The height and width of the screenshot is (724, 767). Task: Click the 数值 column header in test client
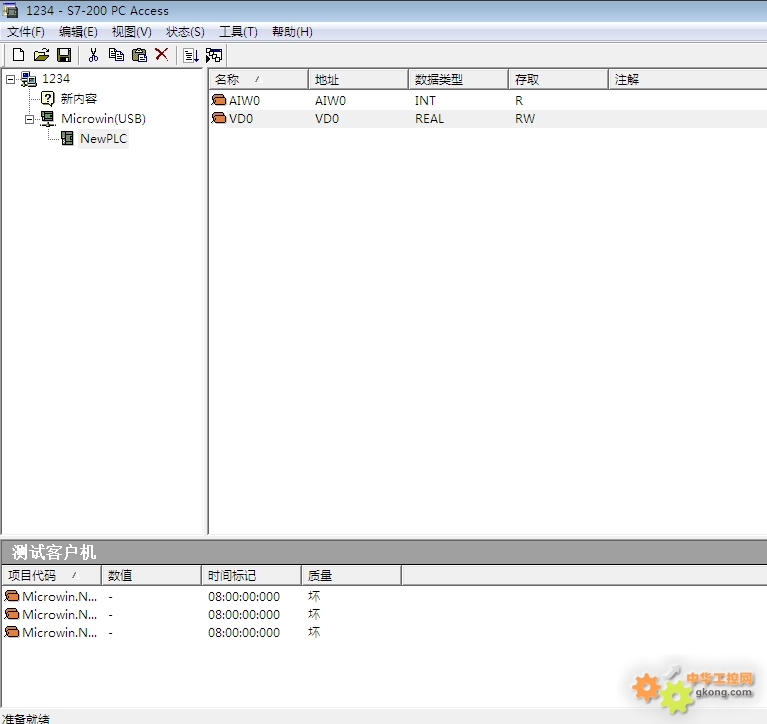(151, 575)
